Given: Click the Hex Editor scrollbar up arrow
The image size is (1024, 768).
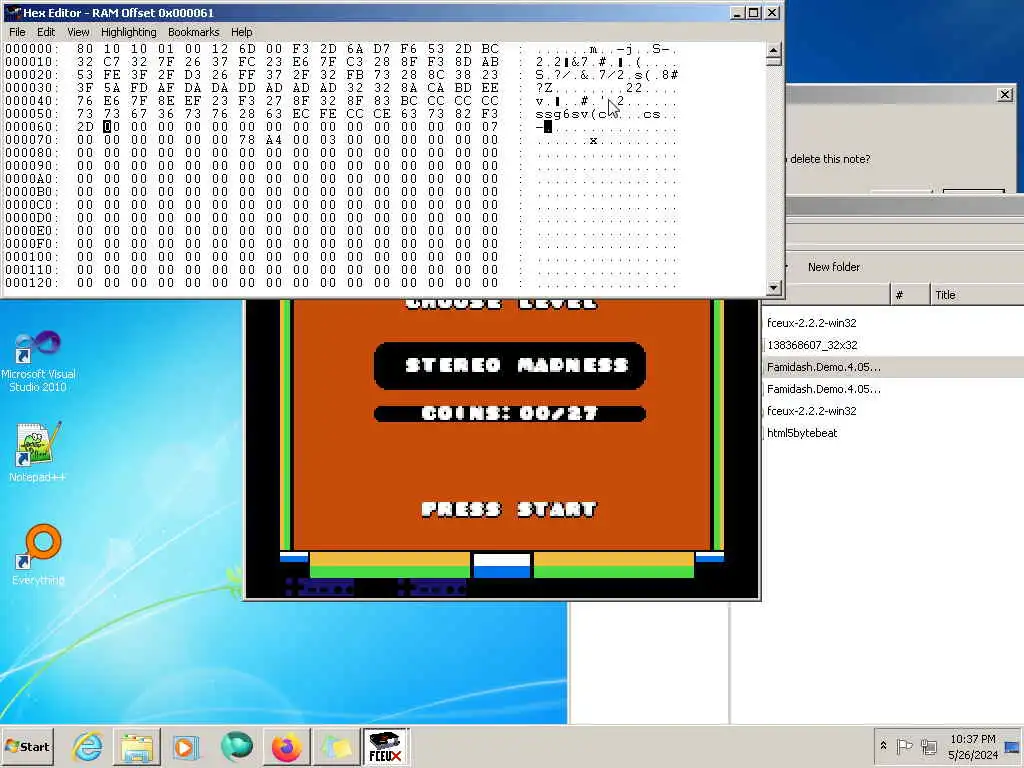Looking at the screenshot, I should [x=773, y=50].
